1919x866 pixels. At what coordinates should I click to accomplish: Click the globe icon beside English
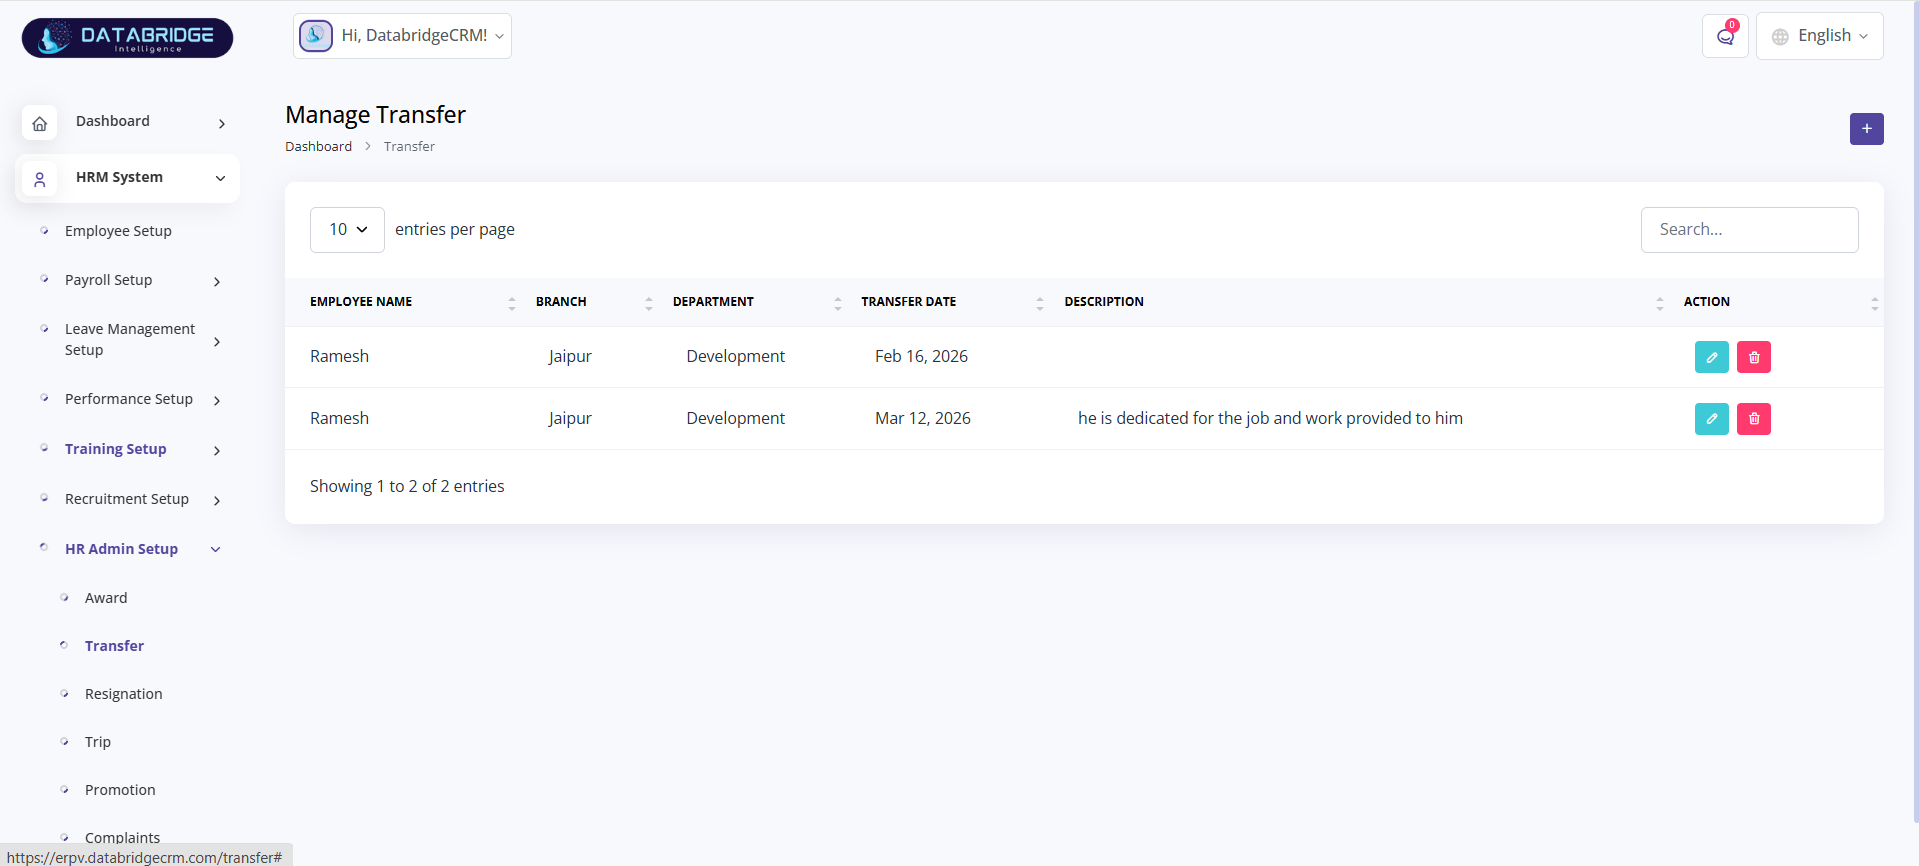point(1780,37)
